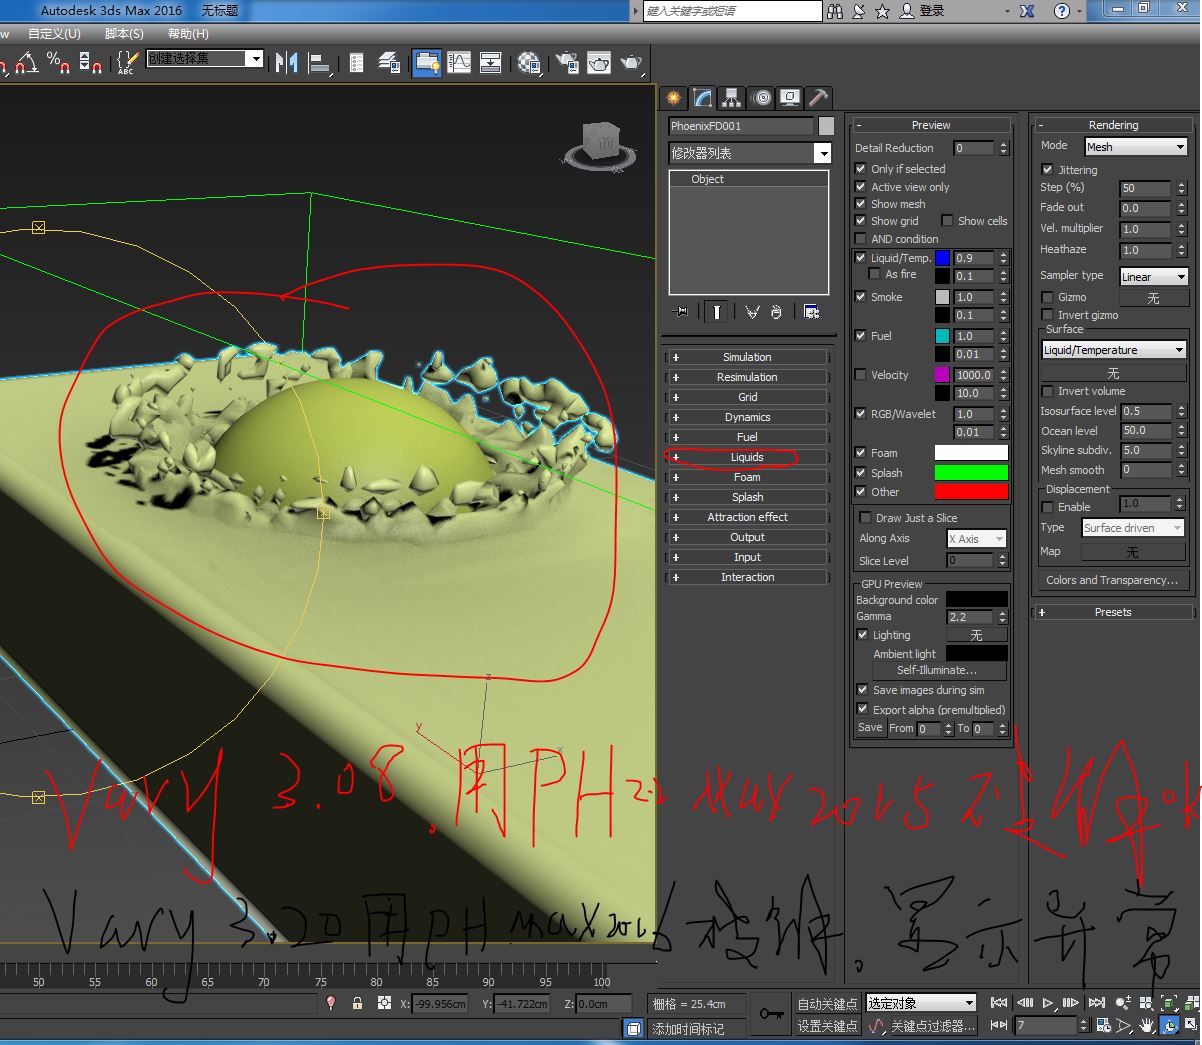Enable the Velocity preview checkbox

[860, 375]
